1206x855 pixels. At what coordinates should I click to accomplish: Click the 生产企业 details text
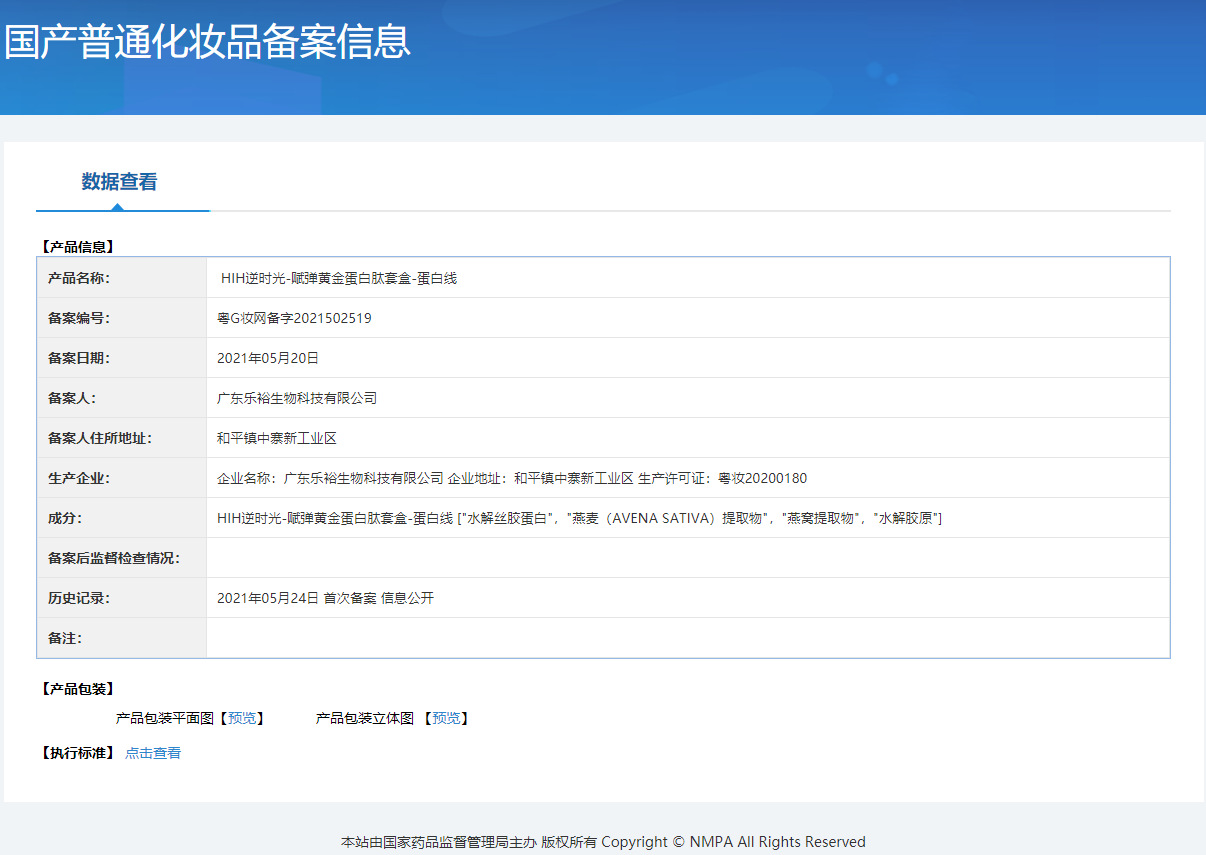[x=511, y=478]
